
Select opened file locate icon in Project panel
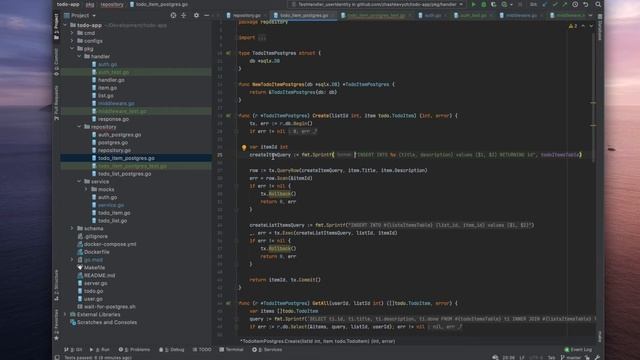[173, 16]
